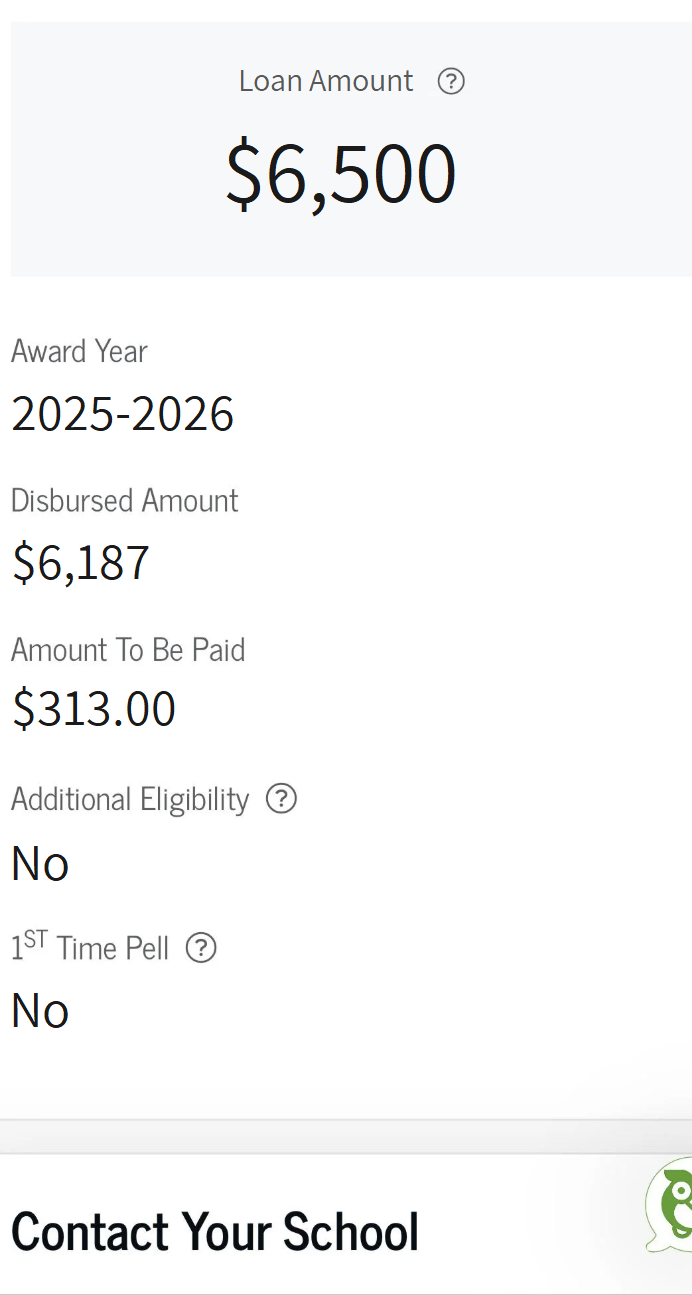The image size is (692, 1295).
Task: Select the No value under 1st Time Pell
Action: [x=40, y=1012]
